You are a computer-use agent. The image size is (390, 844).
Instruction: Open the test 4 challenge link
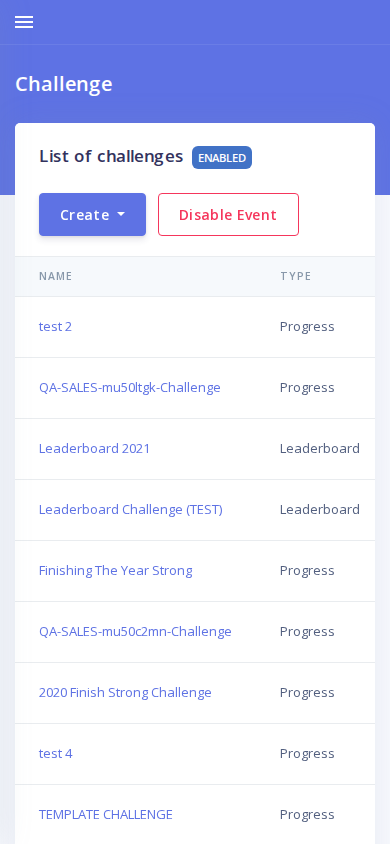click(x=55, y=754)
